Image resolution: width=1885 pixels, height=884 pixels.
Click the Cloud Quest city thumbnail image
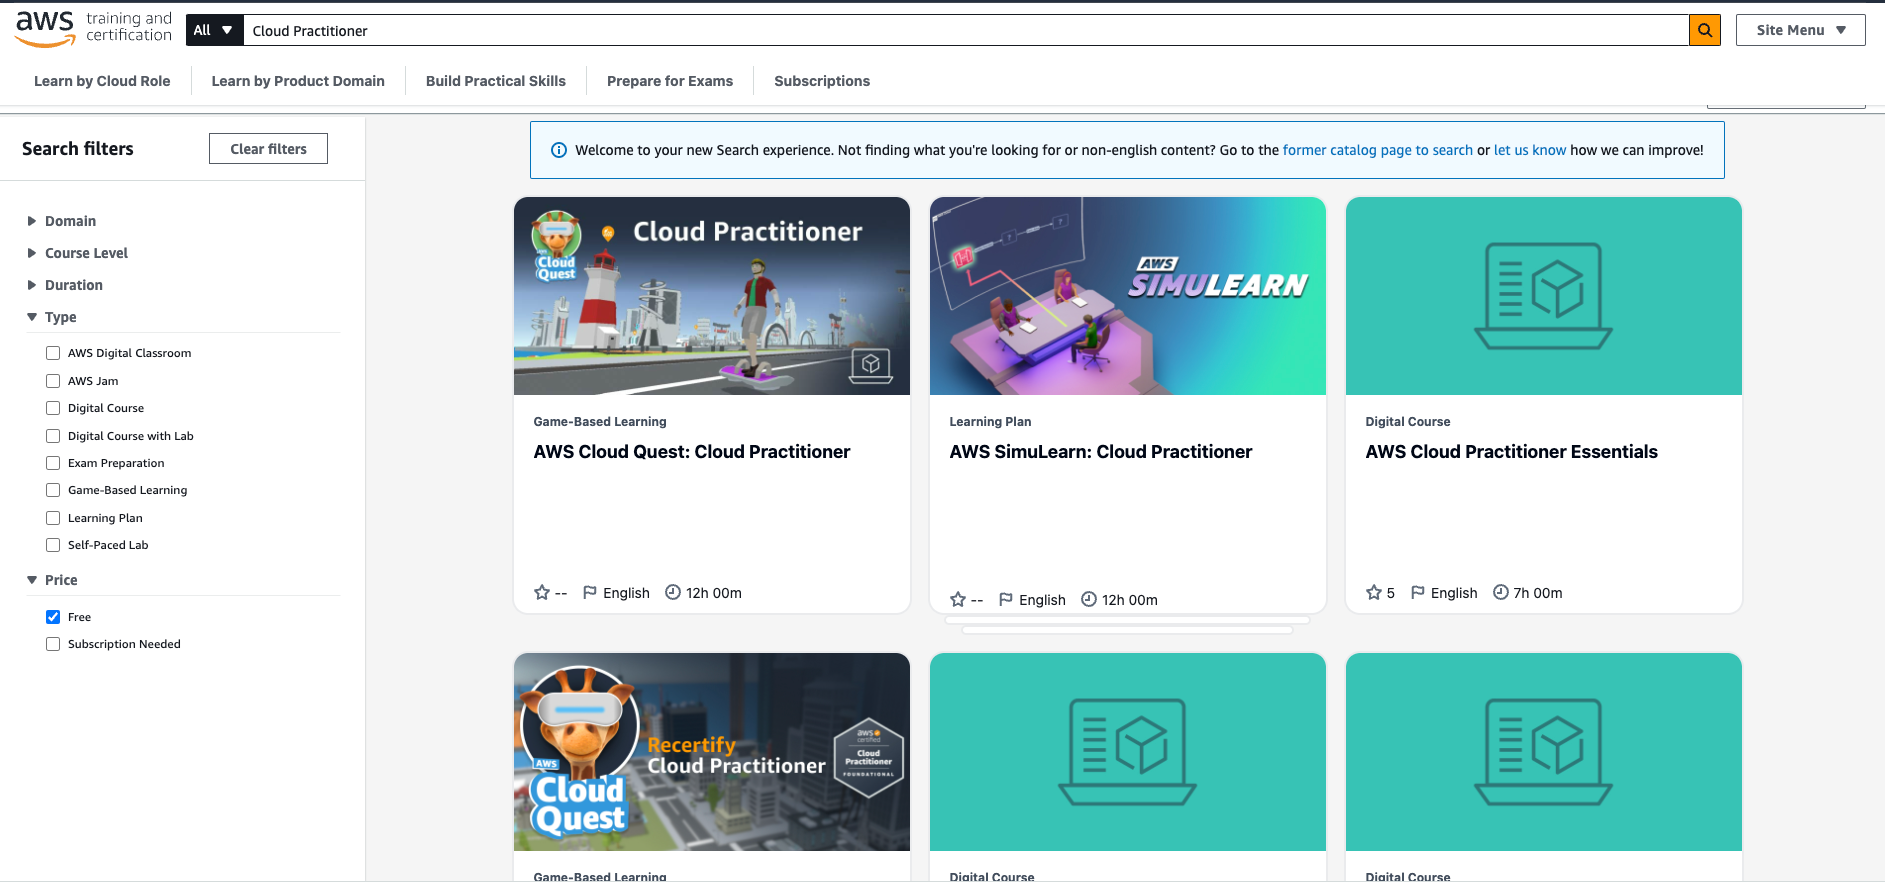712,296
